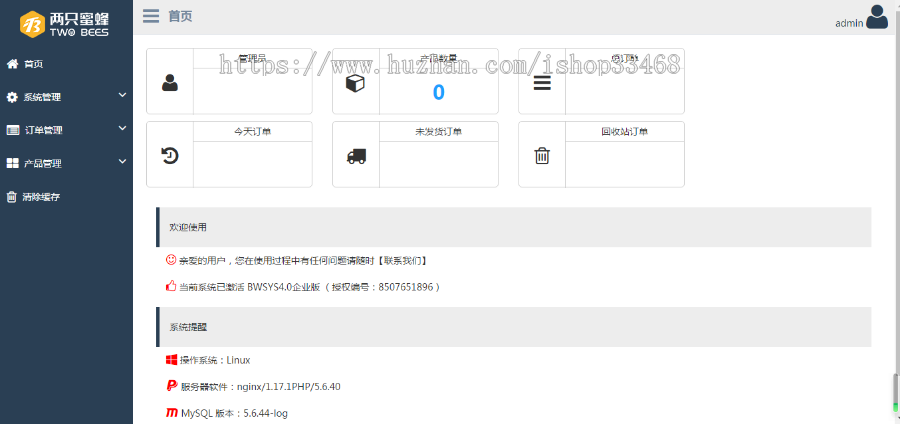Expand the 系统管理 sidebar menu chevron
The width and height of the screenshot is (900, 424).
pyautogui.click(x=122, y=96)
